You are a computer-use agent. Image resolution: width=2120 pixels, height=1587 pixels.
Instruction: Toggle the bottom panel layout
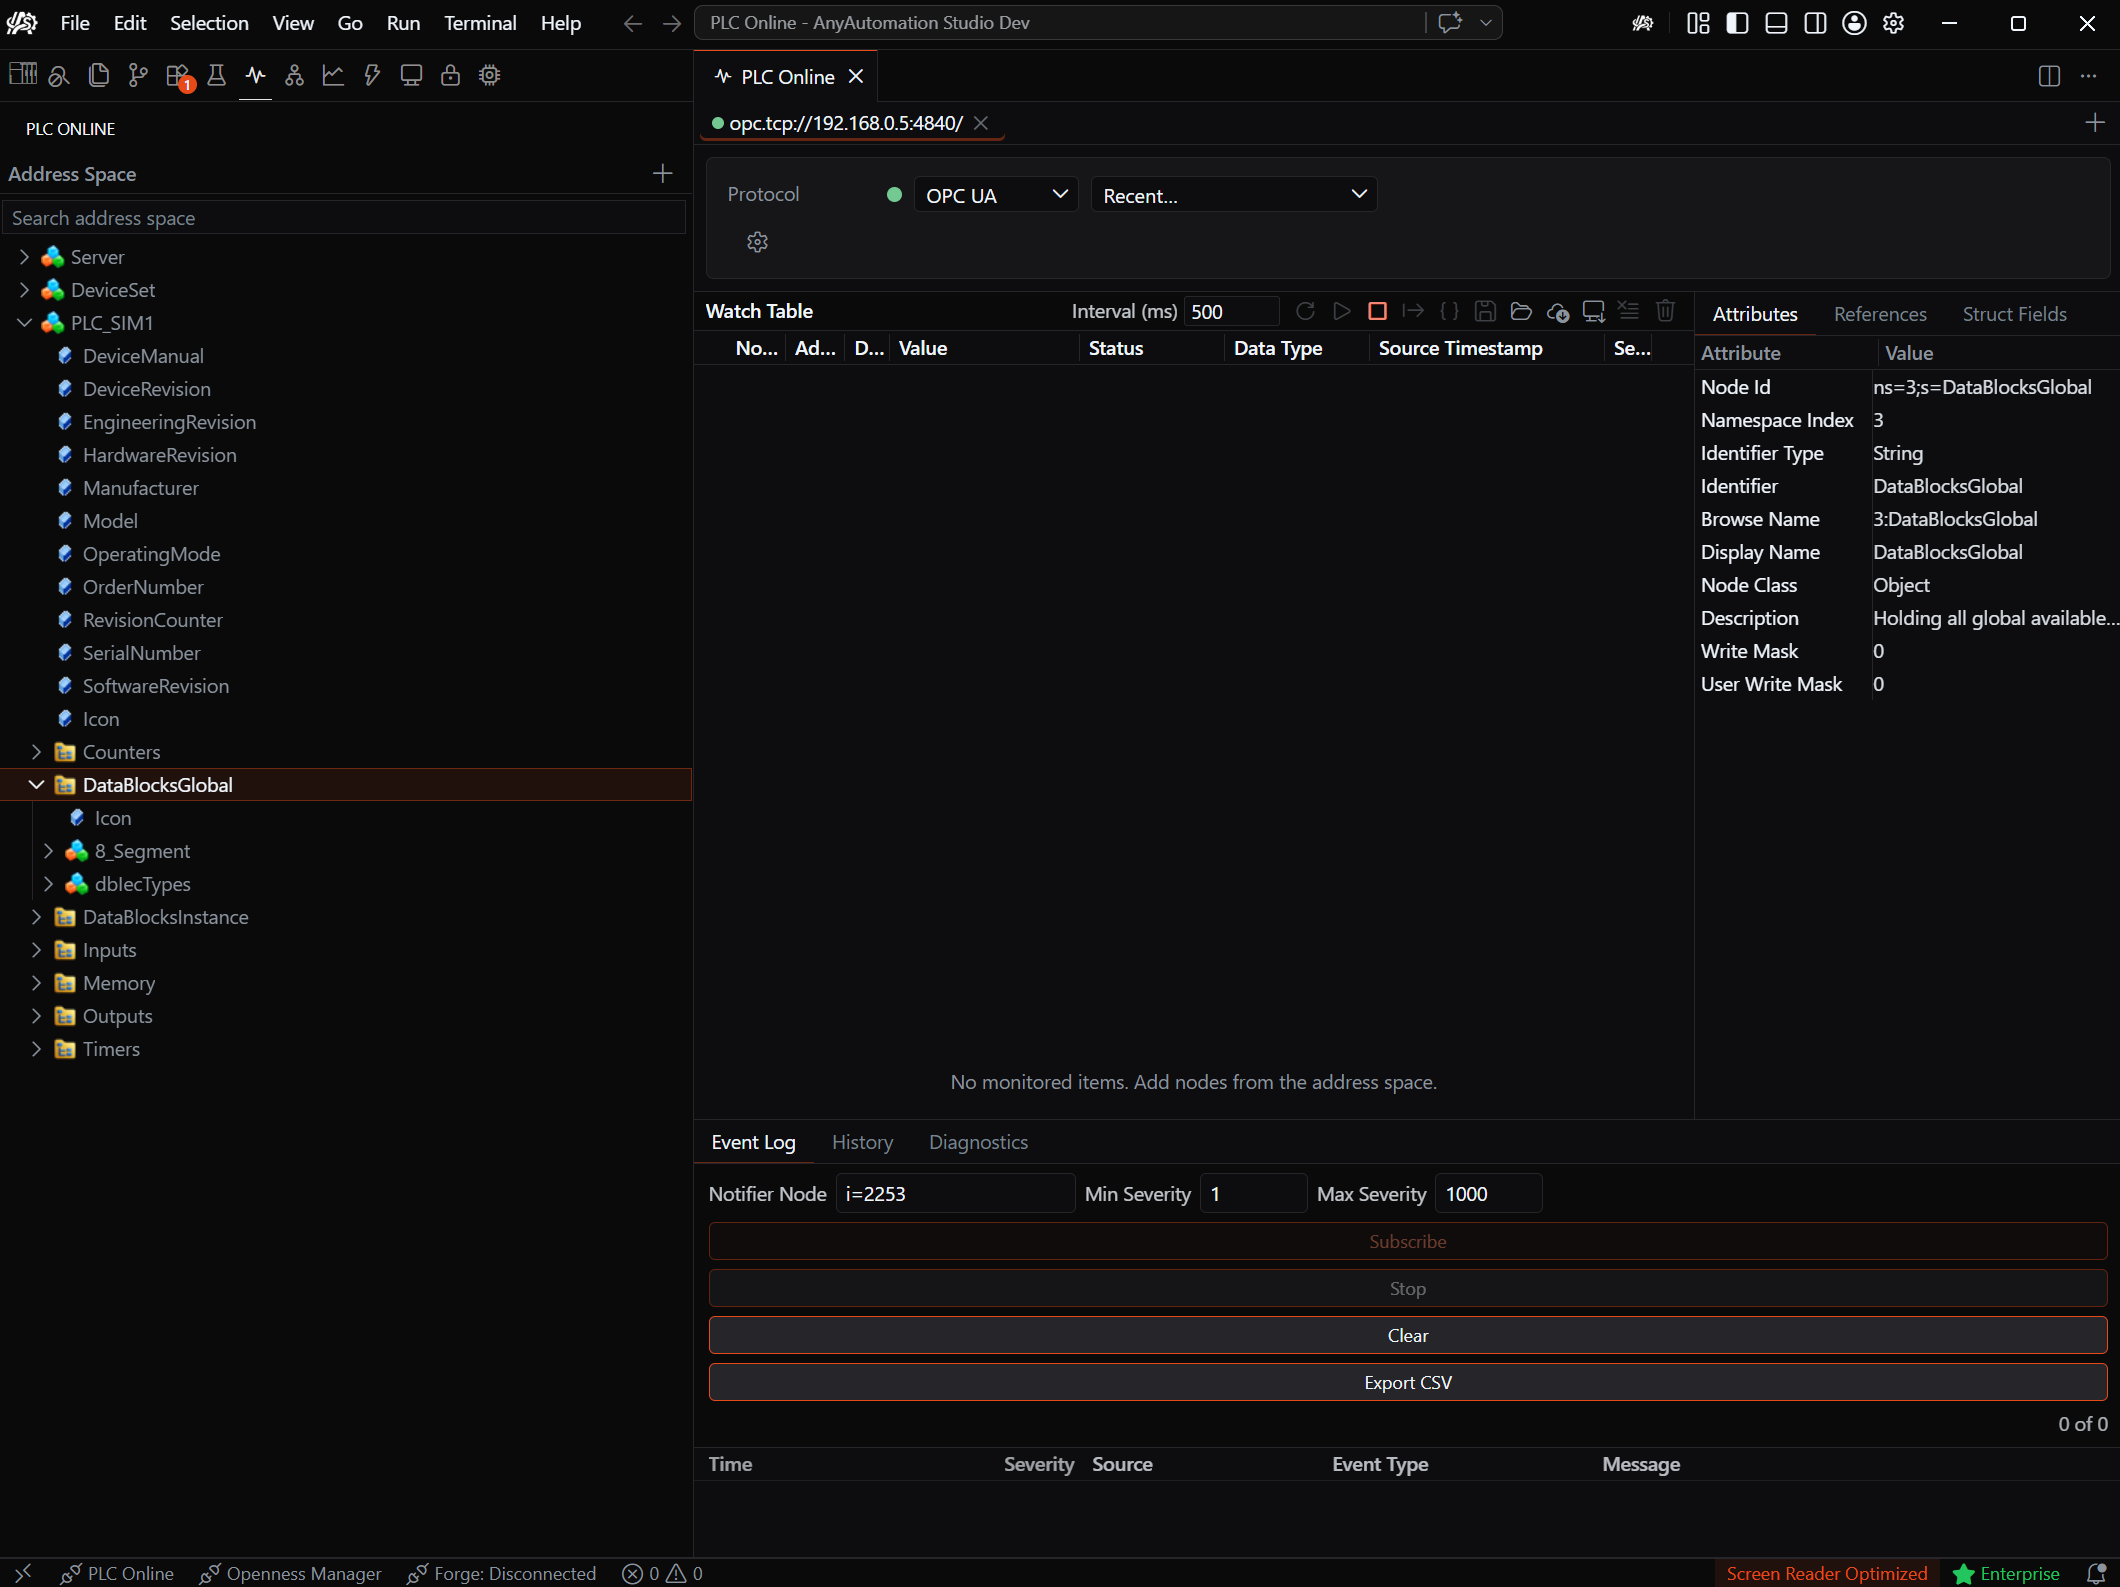point(1776,23)
